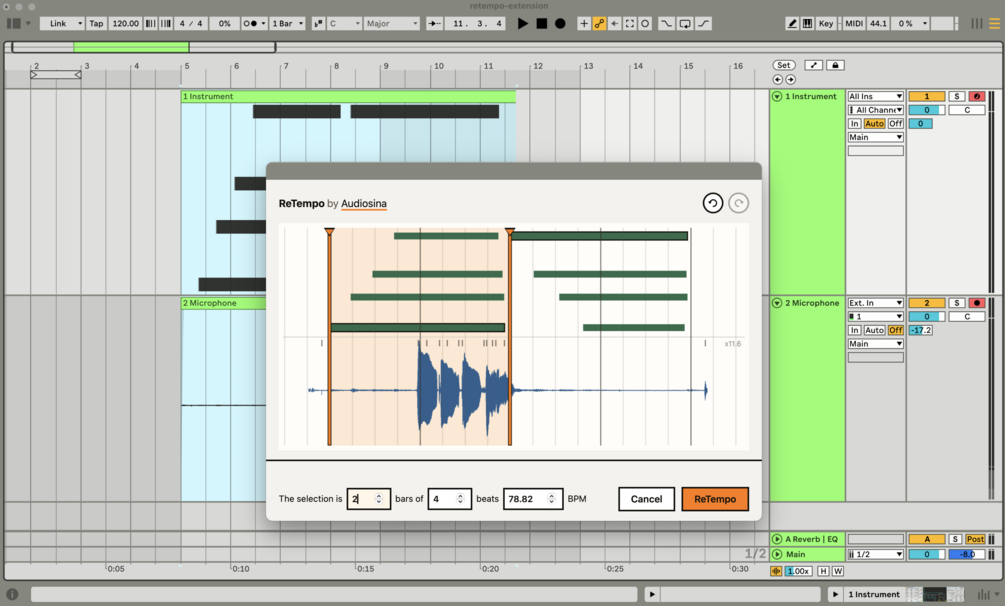Jump to previous locator arrow
1005x606 pixels.
point(777,80)
